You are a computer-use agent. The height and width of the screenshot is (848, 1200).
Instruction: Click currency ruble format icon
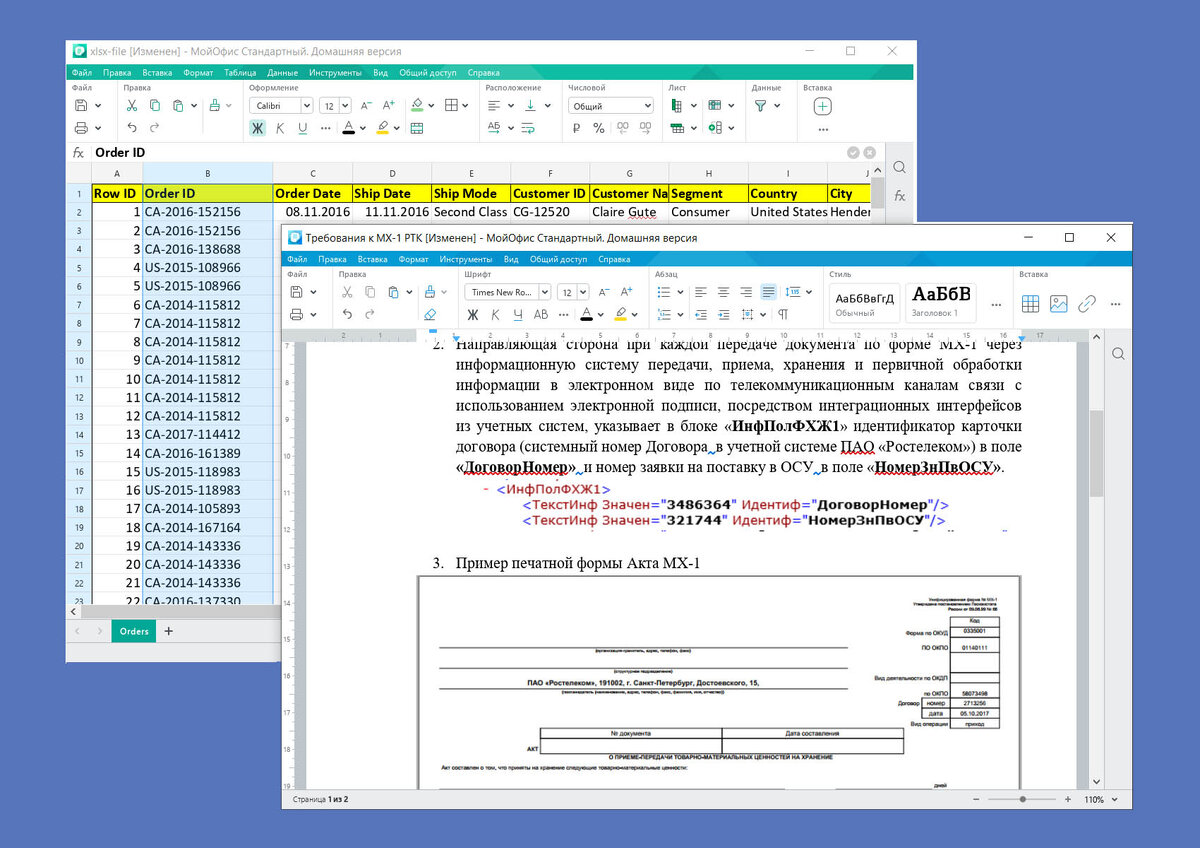click(576, 128)
